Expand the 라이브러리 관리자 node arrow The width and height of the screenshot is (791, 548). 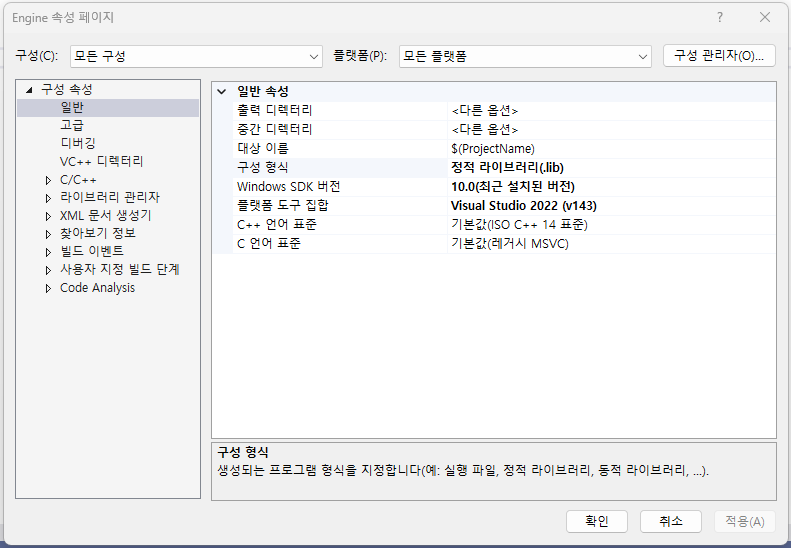click(x=48, y=198)
